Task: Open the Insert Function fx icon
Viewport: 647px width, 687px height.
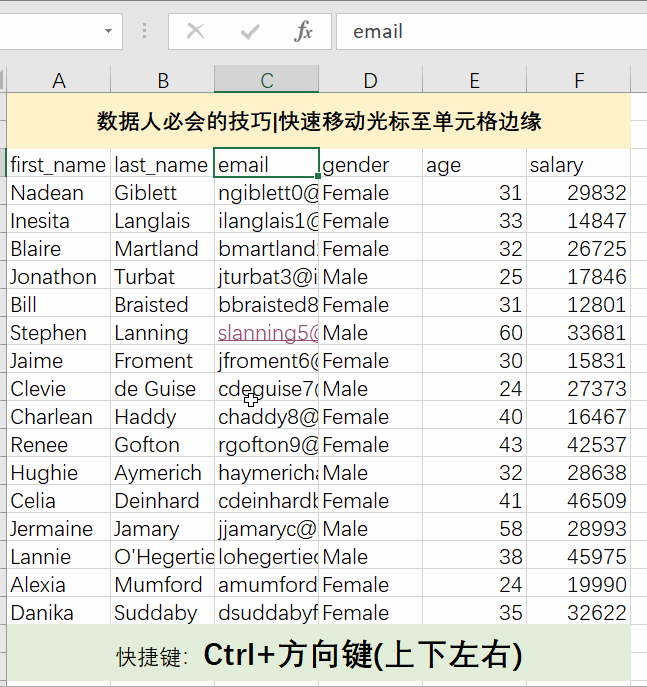Action: click(303, 31)
